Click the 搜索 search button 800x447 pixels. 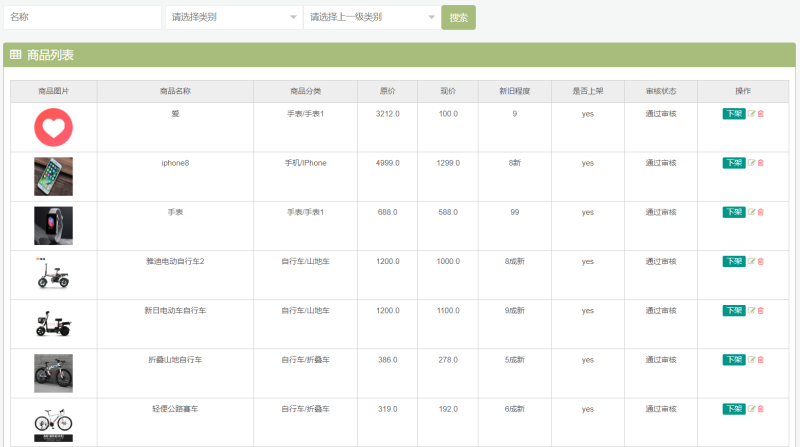point(458,18)
